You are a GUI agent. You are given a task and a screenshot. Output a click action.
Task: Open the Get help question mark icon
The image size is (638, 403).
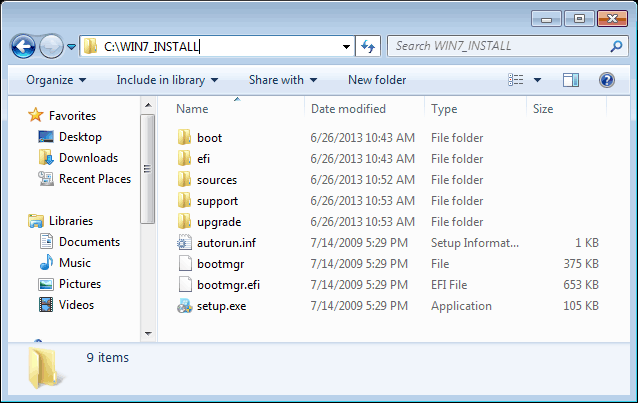pyautogui.click(x=606, y=80)
